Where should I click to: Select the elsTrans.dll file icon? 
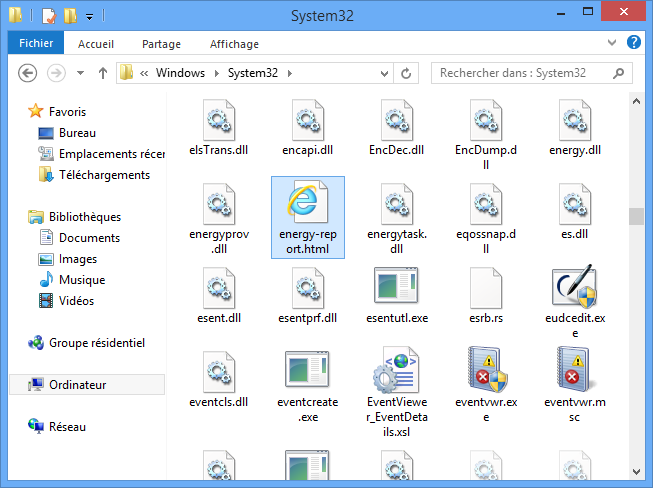tap(219, 120)
